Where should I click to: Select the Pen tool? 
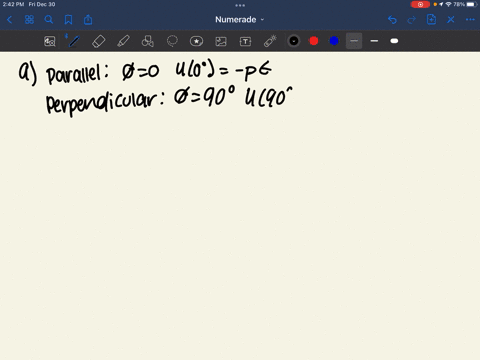[x=74, y=41]
